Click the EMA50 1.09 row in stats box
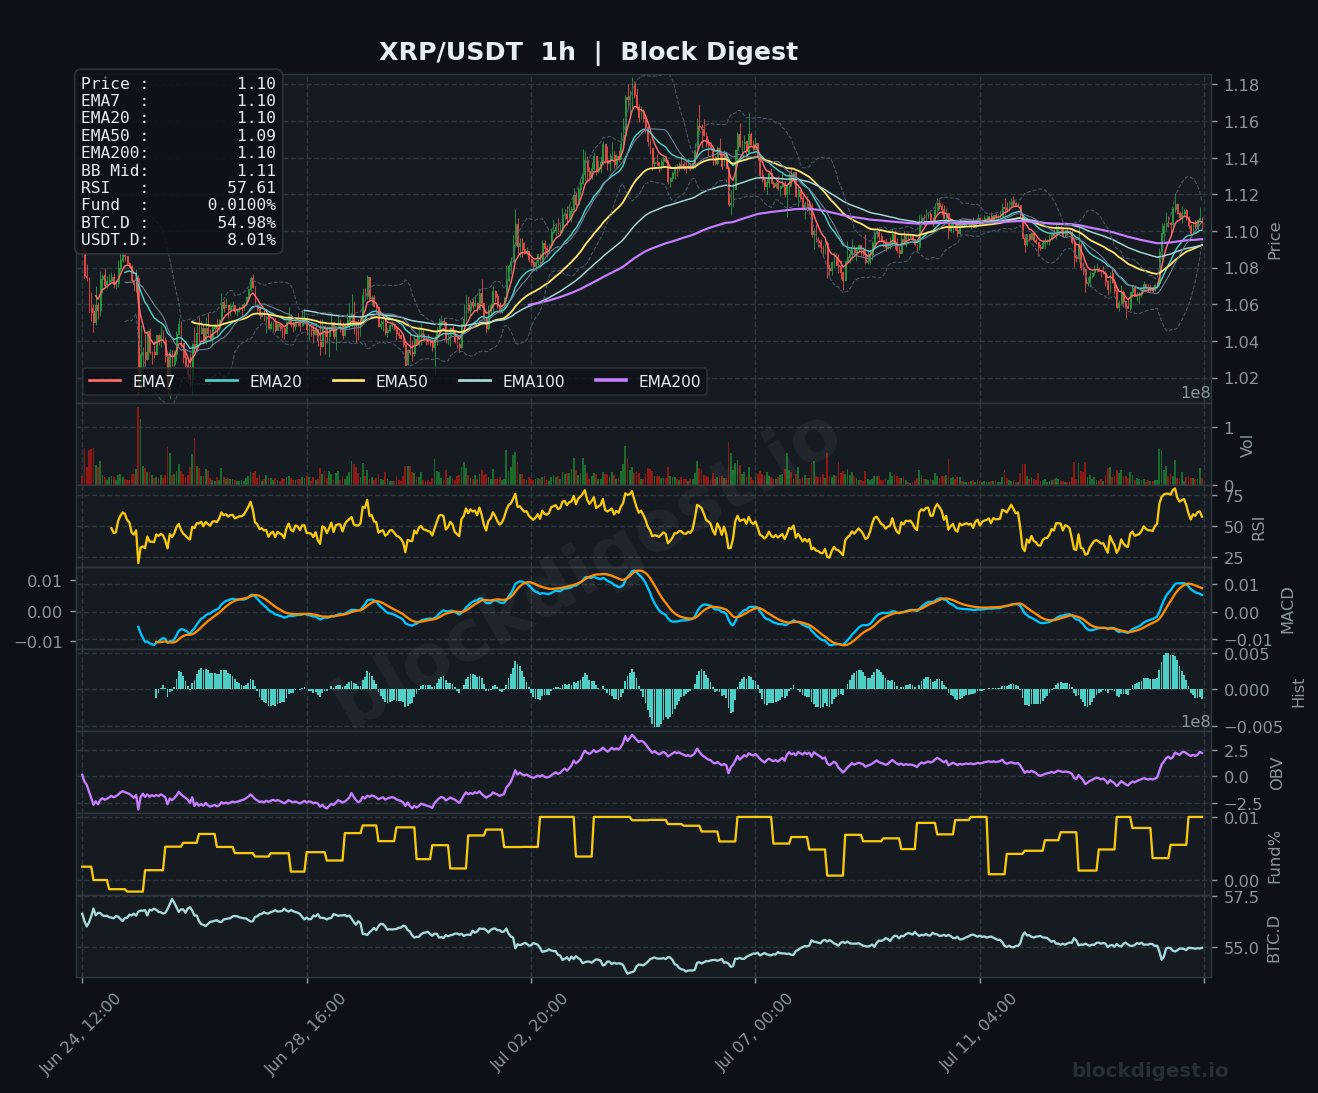Image resolution: width=1318 pixels, height=1093 pixels. 178,135
